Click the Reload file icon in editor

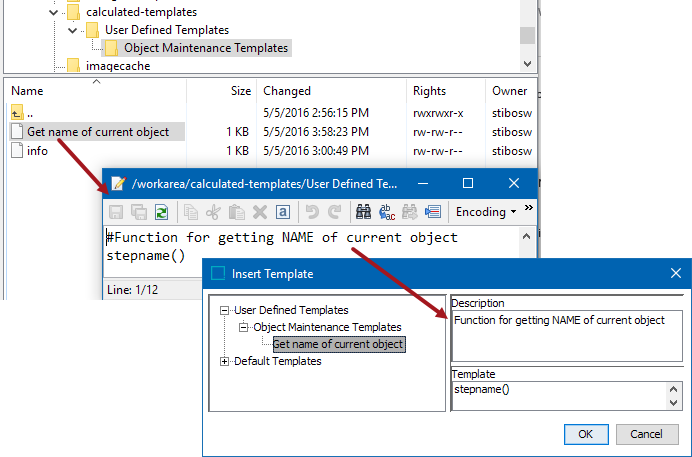click(161, 212)
